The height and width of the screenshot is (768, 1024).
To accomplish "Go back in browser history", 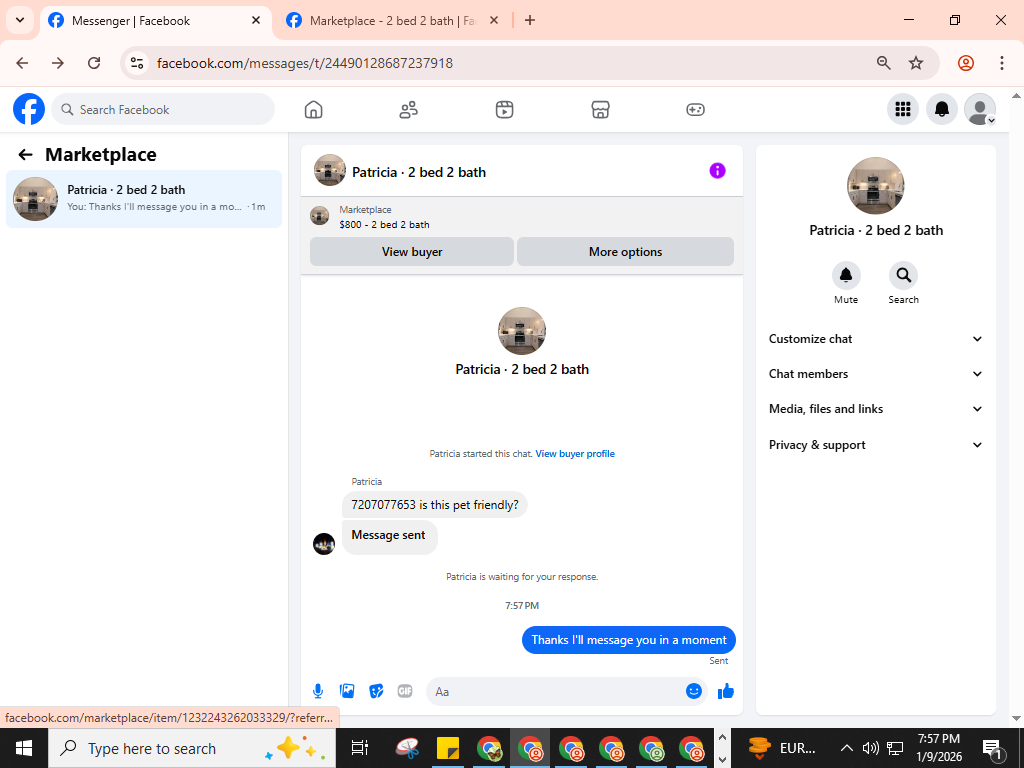I will (22, 63).
